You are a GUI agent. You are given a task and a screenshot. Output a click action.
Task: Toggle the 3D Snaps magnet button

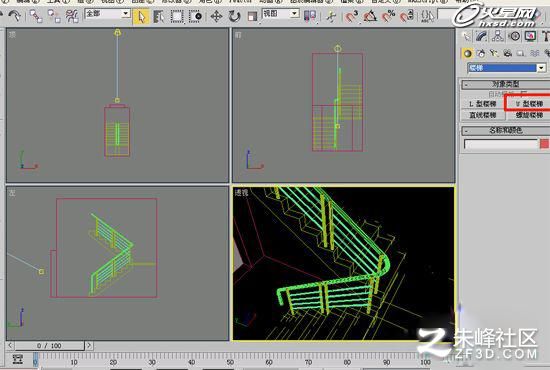pyautogui.click(x=351, y=16)
